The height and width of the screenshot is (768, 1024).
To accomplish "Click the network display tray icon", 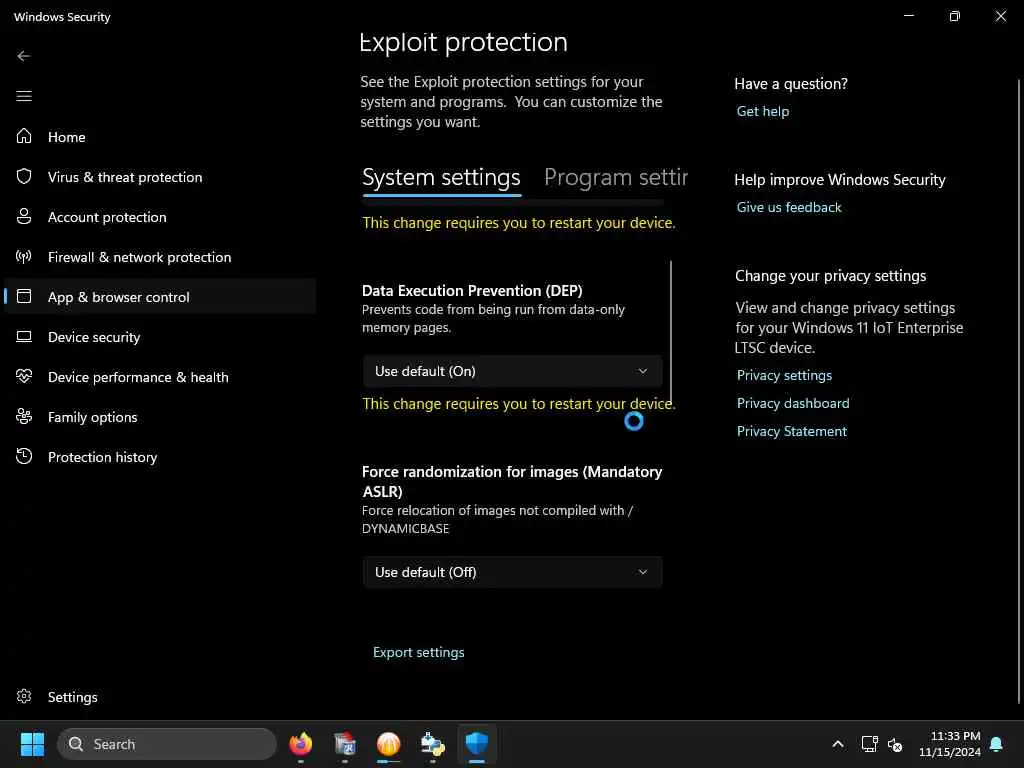I will (x=869, y=744).
